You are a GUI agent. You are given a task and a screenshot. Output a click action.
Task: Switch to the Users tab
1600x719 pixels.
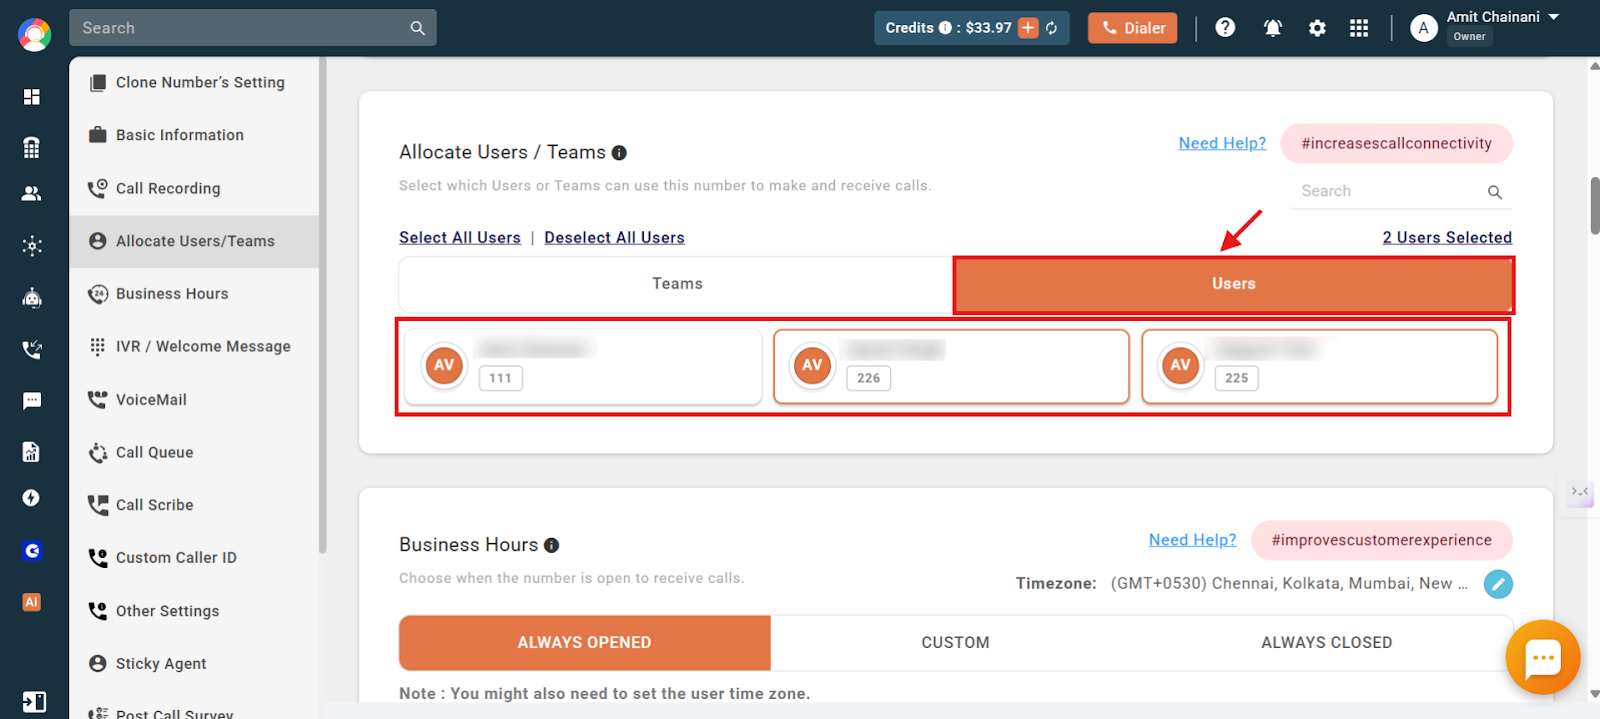[1234, 284]
